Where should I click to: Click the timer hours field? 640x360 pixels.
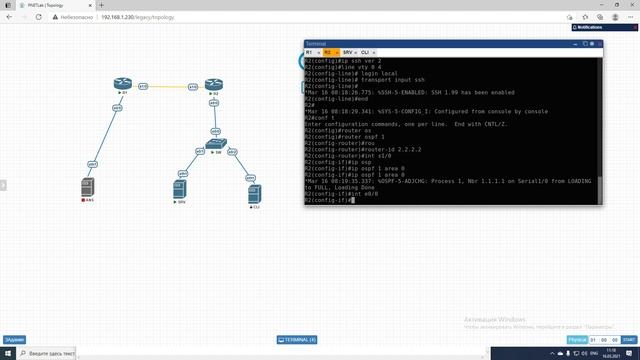tap(593, 340)
